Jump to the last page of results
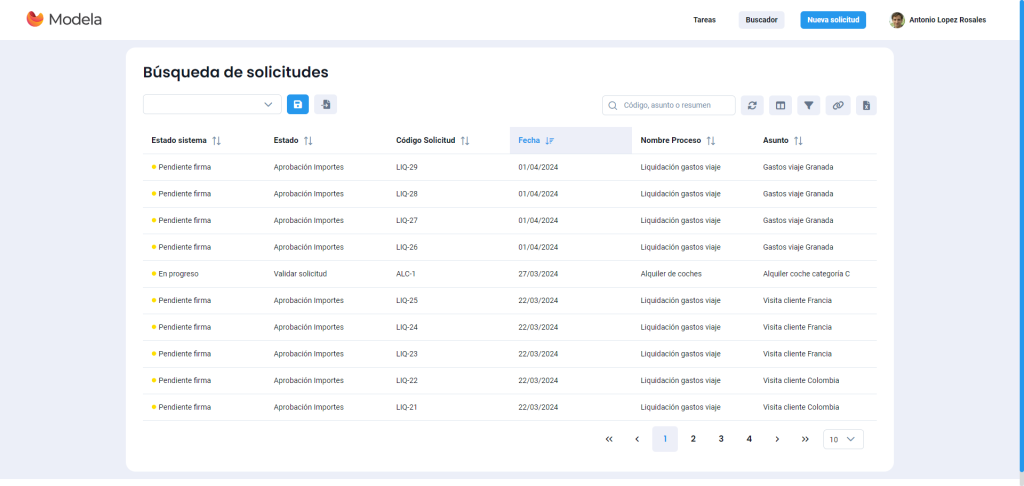 coord(805,439)
